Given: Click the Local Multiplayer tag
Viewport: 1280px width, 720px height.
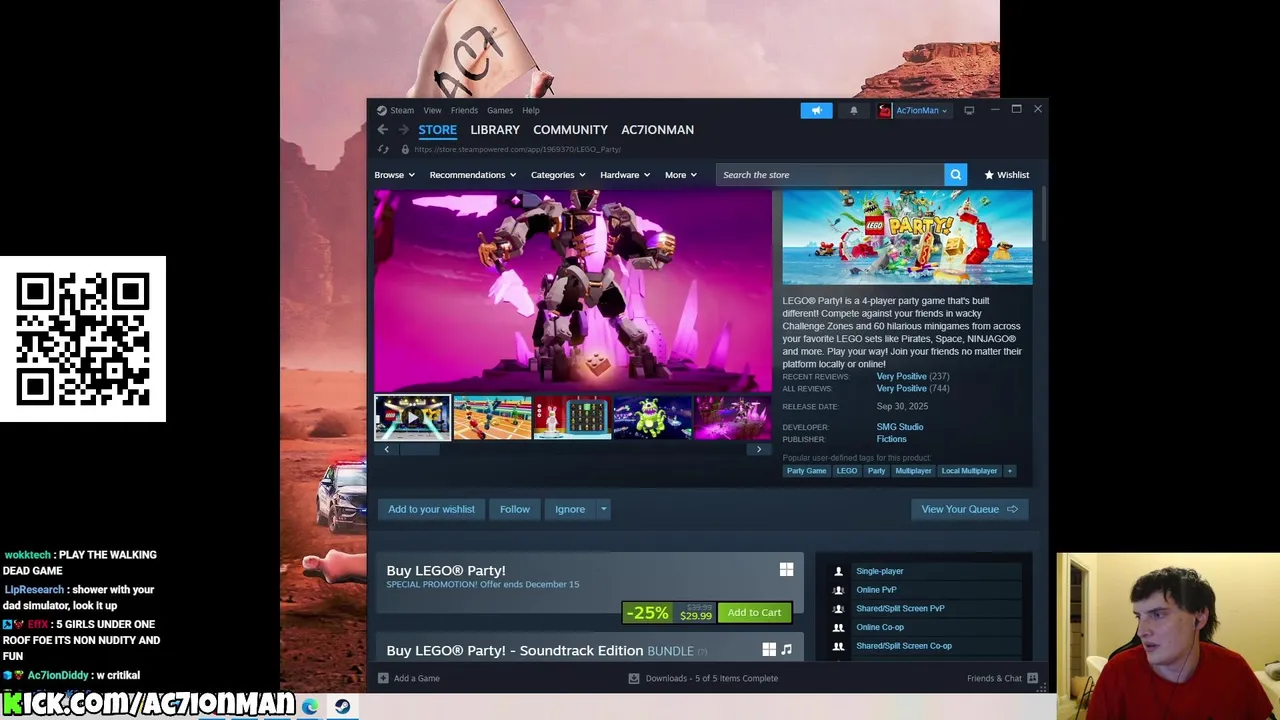Looking at the screenshot, I should [x=969, y=471].
